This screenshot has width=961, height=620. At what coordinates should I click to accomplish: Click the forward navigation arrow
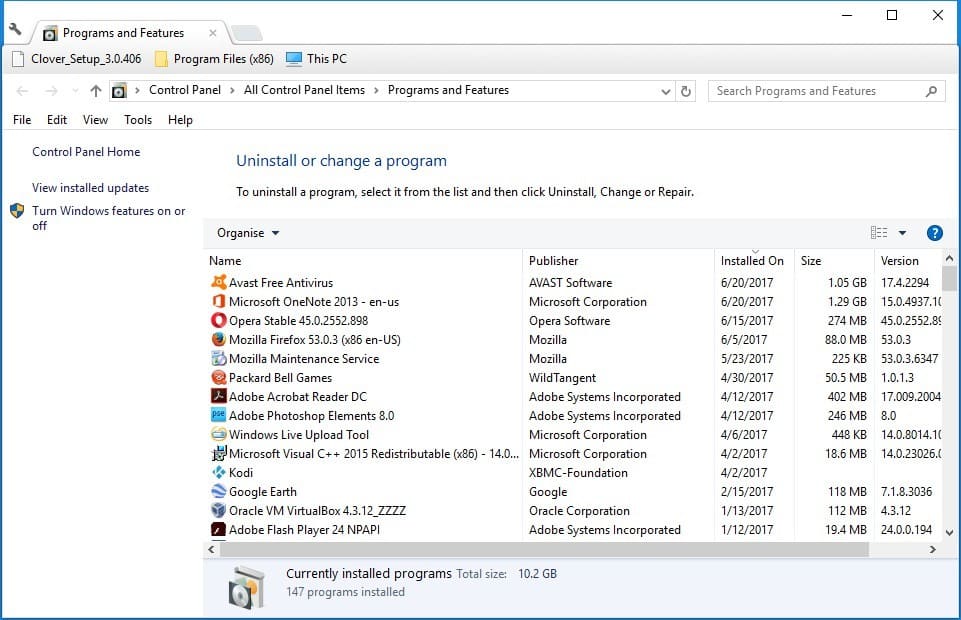pyautogui.click(x=52, y=91)
